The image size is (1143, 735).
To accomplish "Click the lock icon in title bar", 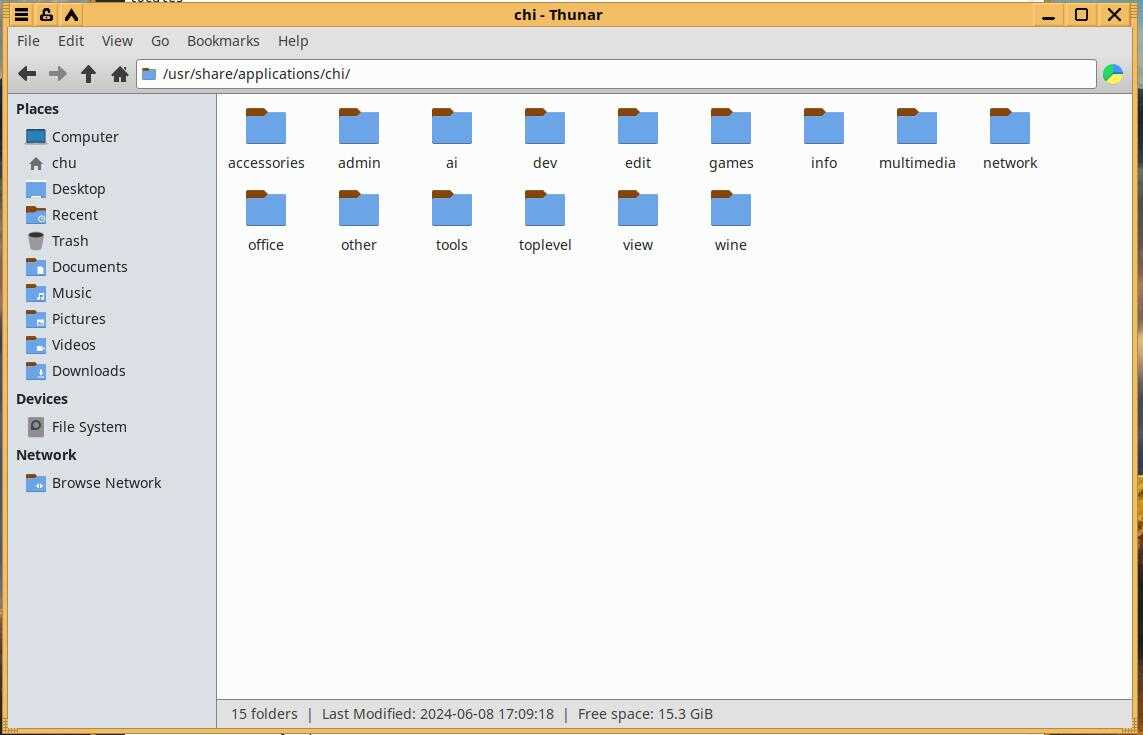I will [x=47, y=15].
